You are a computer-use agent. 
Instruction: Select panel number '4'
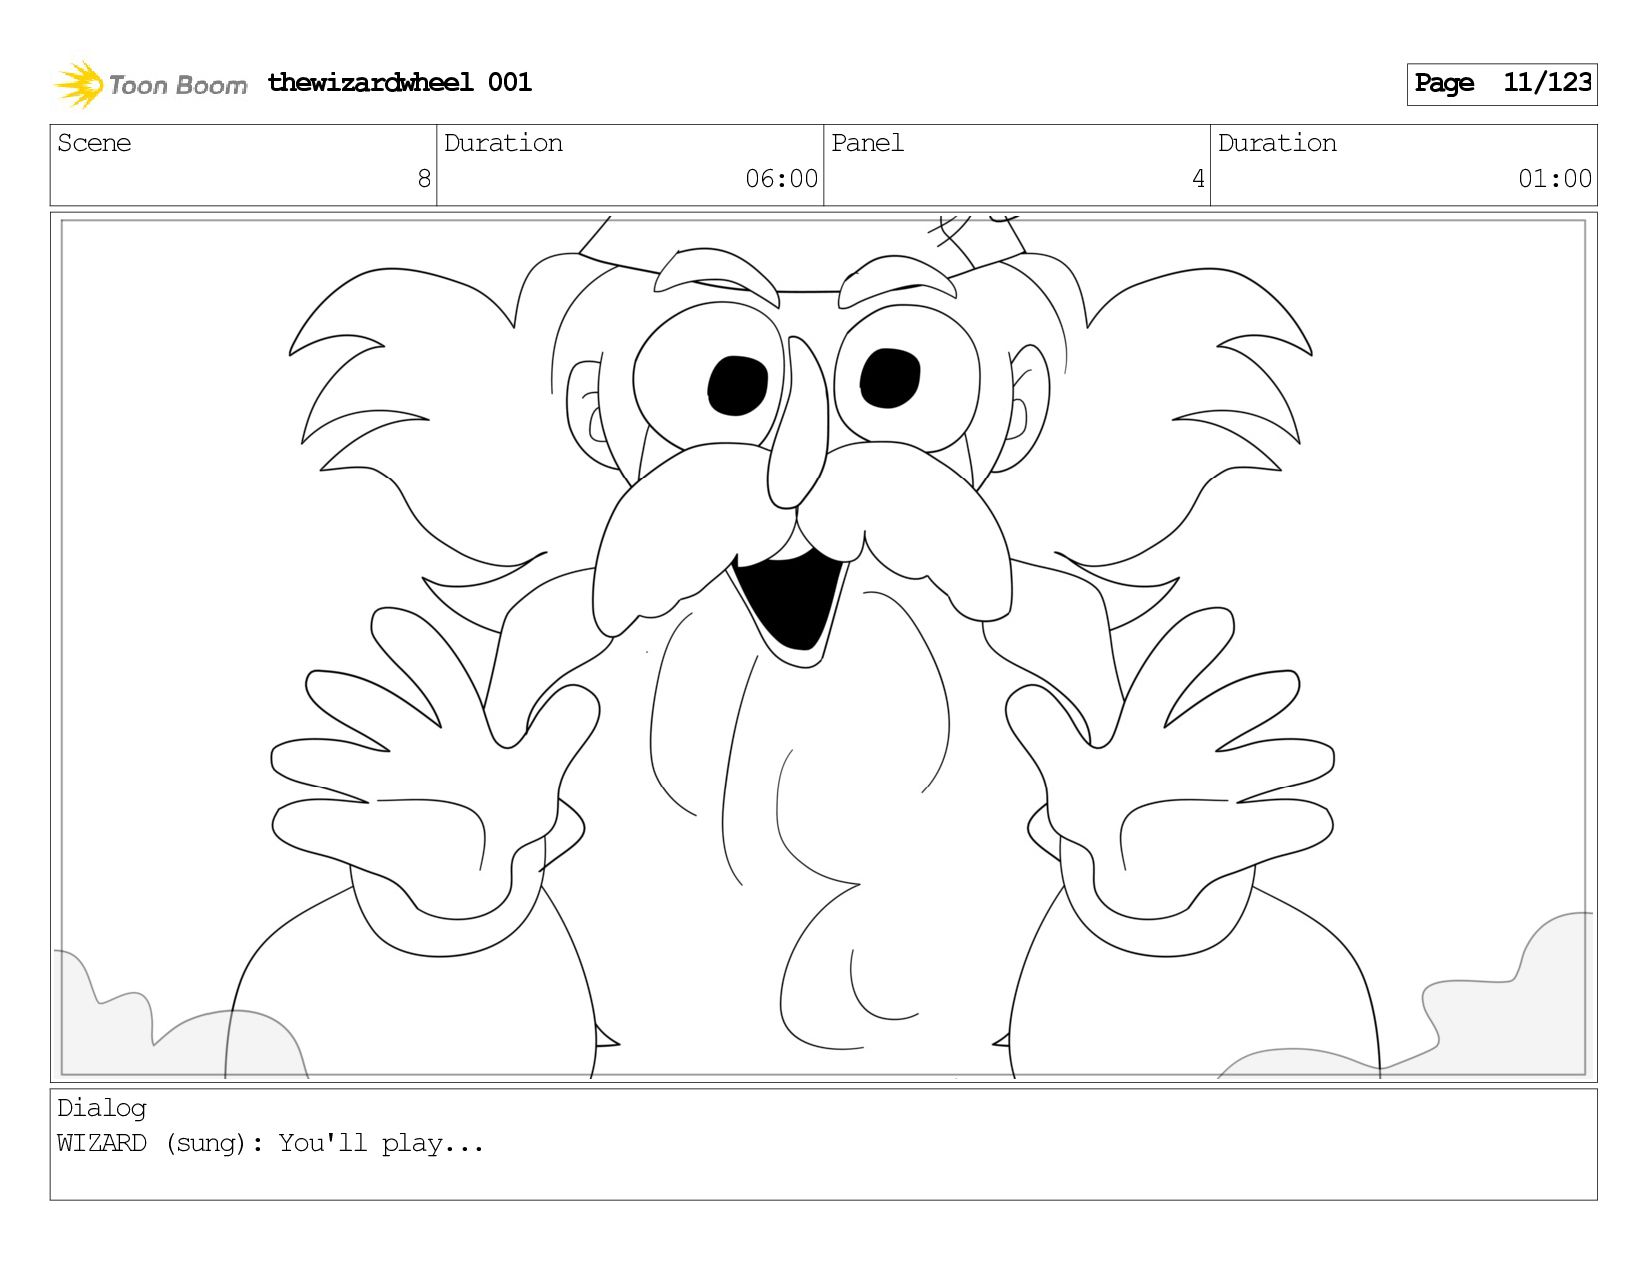point(1198,179)
